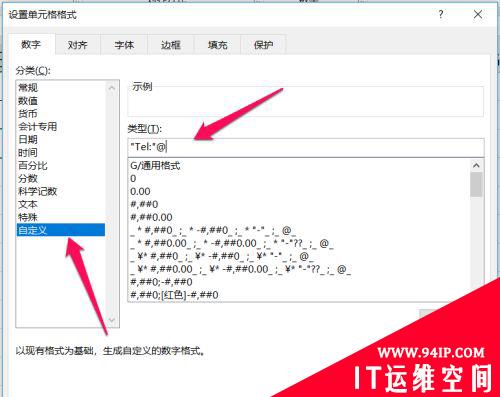Click the format list scrollbar thumb
The image size is (500, 397).
(476, 184)
